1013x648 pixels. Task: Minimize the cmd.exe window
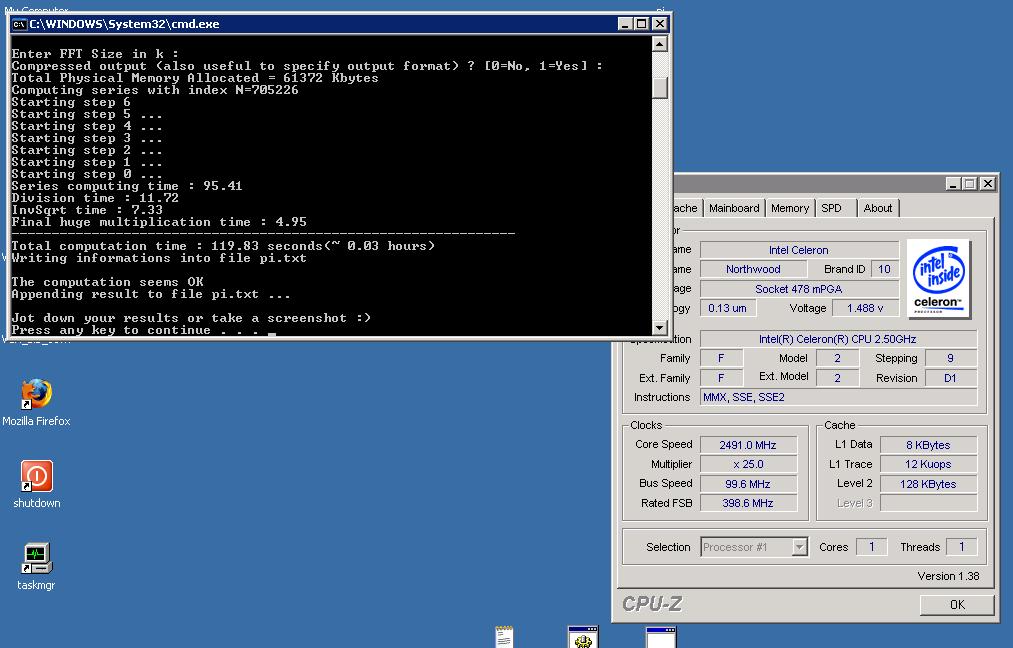(625, 24)
